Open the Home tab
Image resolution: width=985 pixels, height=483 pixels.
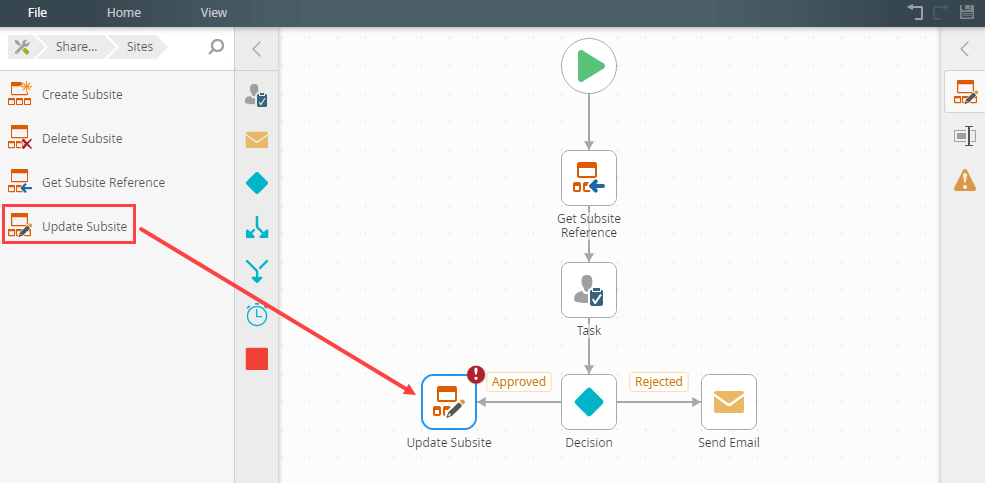(x=124, y=13)
